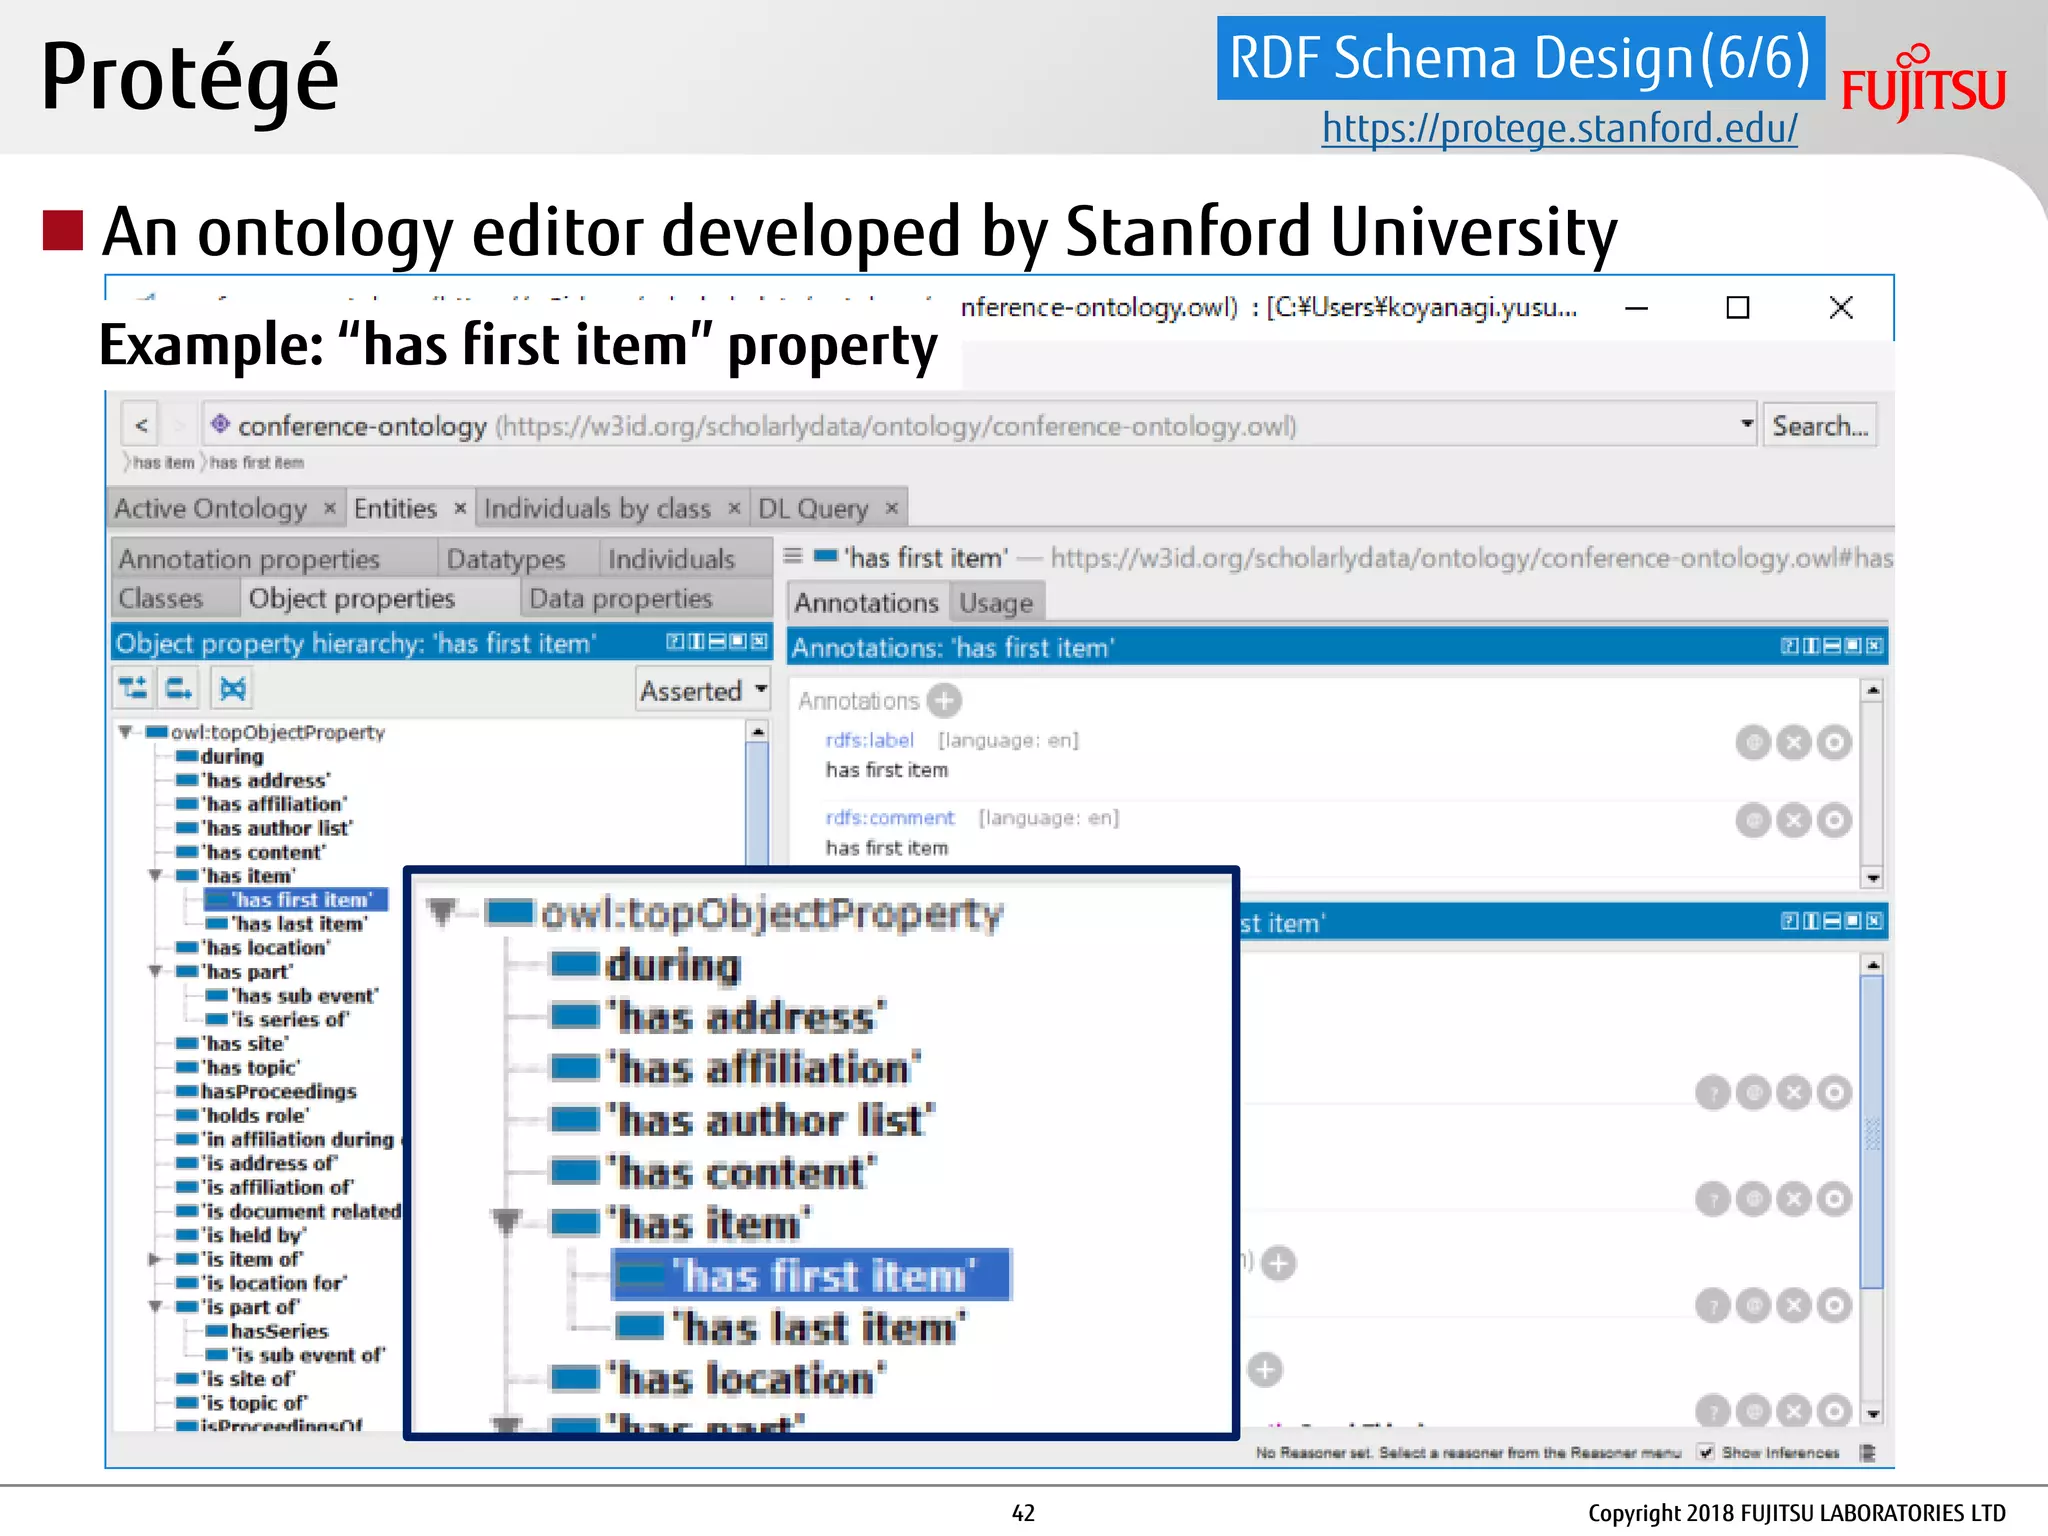
Task: Click the Delete selected property icon
Action: 232,688
